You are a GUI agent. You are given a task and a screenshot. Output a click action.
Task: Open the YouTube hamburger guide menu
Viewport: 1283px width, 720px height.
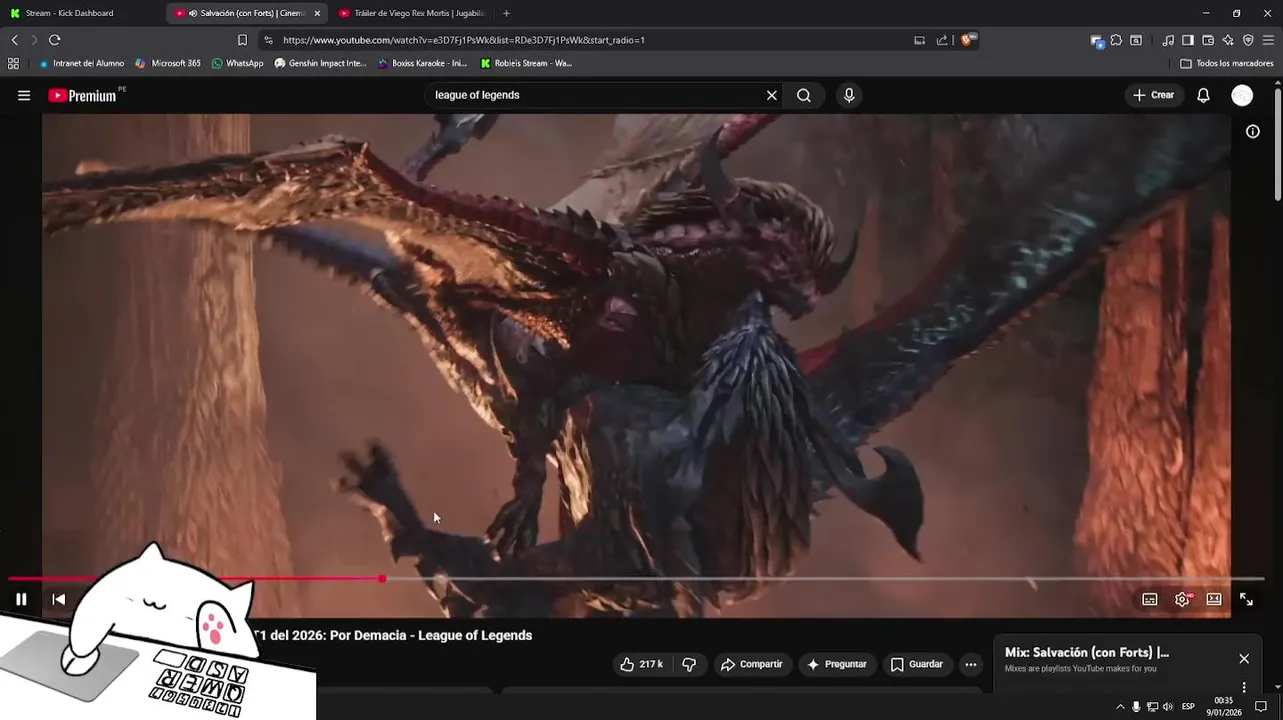click(24, 95)
